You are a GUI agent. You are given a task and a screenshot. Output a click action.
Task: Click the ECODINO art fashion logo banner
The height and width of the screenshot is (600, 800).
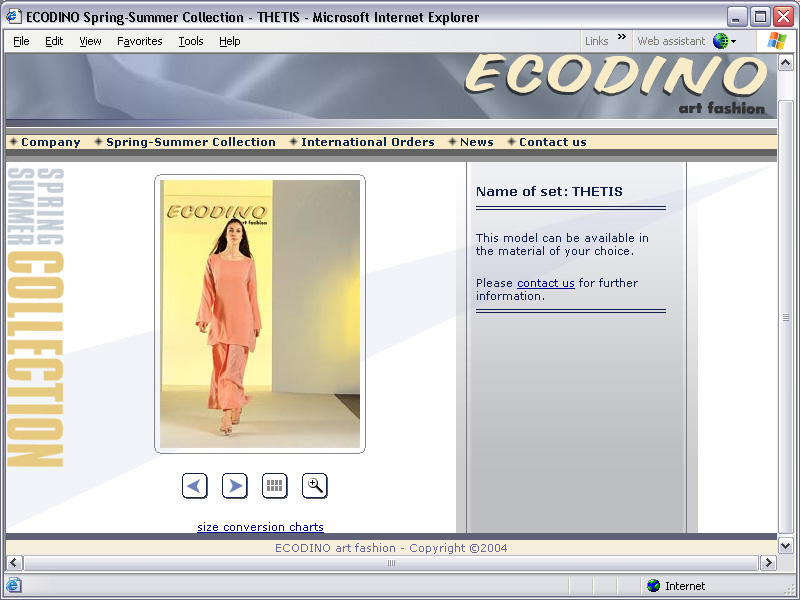pyautogui.click(x=616, y=84)
